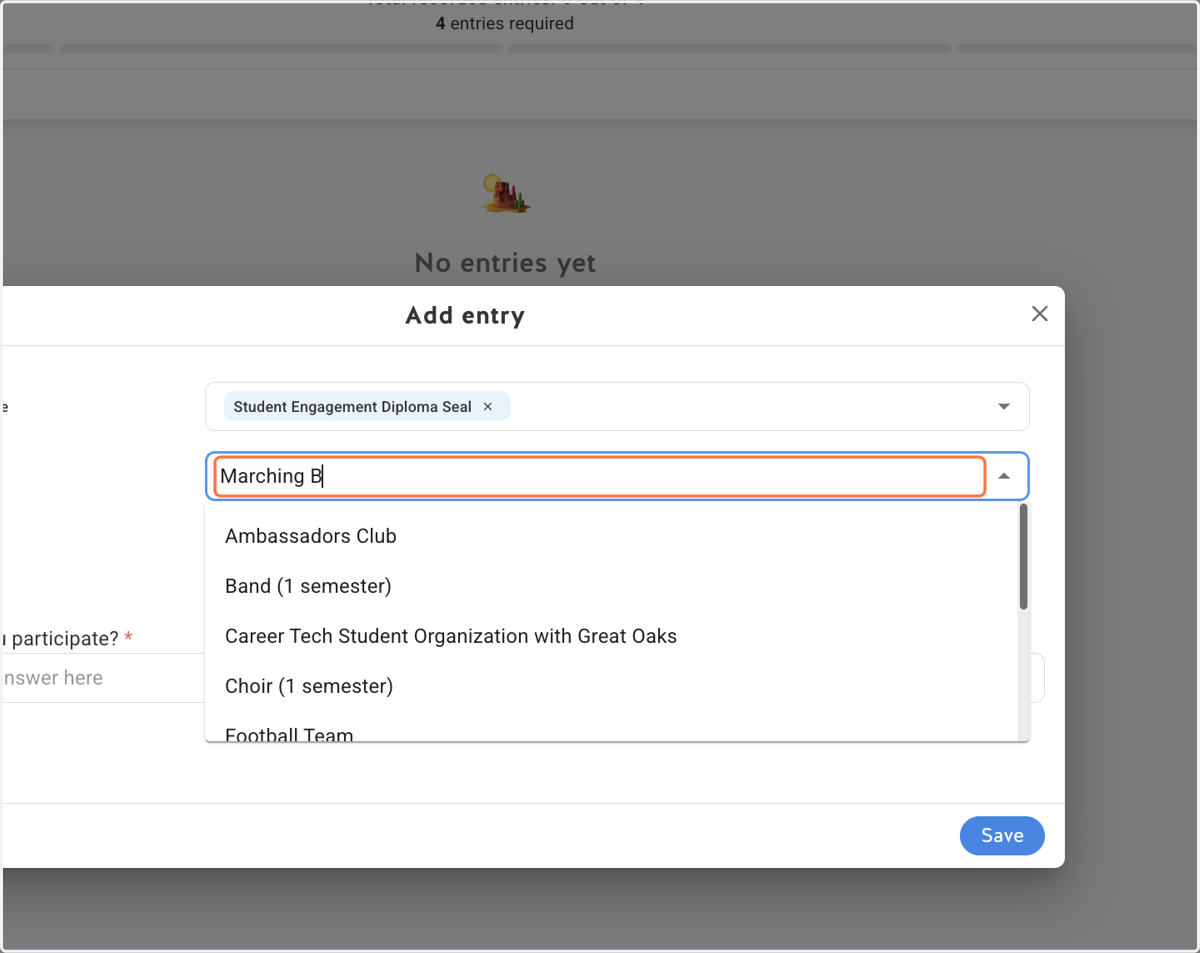
Task: Click the dropdown list scrollbar
Action: 1023,557
